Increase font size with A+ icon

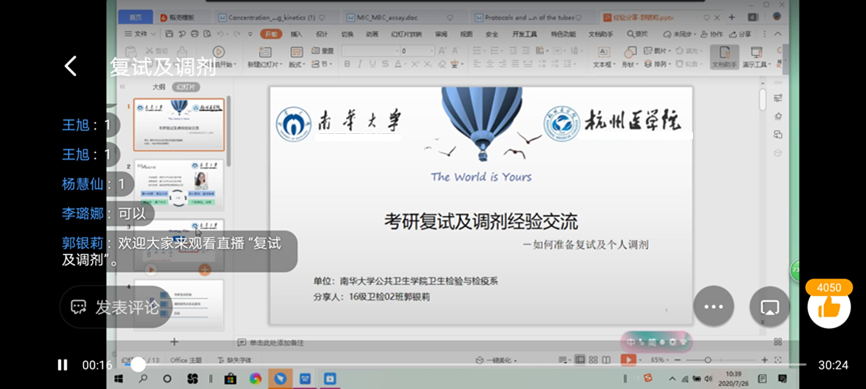click(442, 51)
